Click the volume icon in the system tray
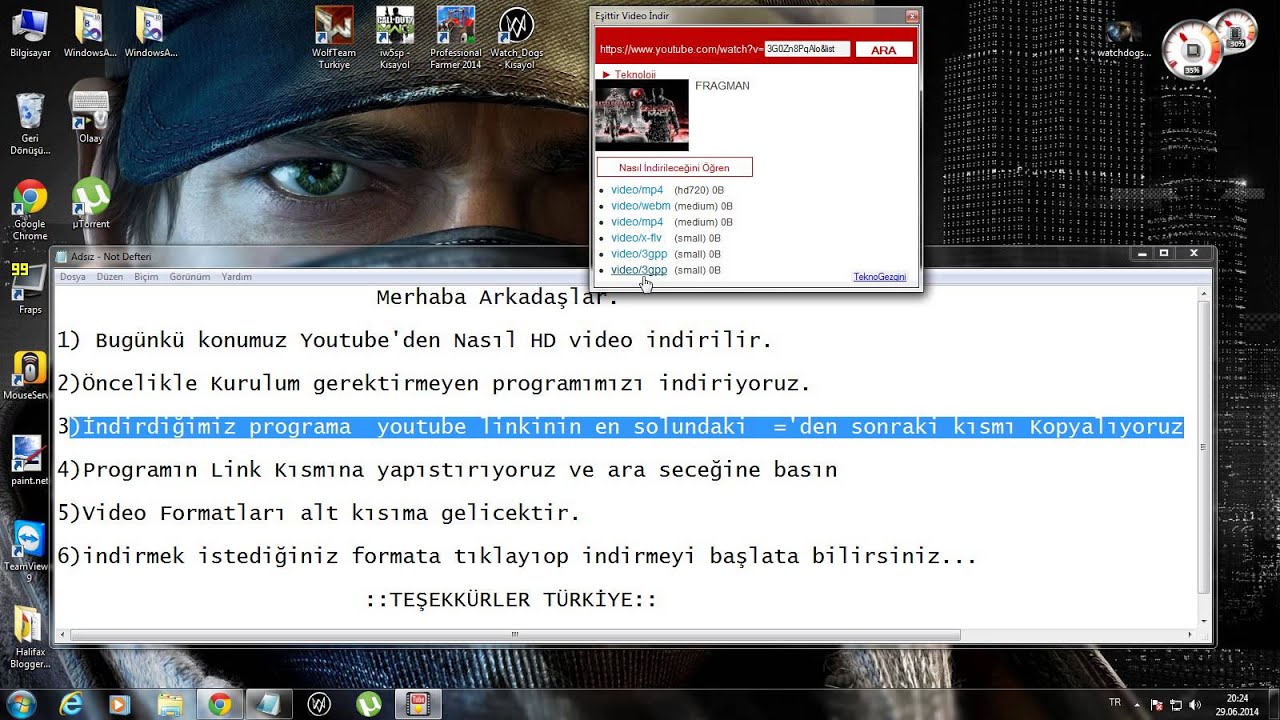The height and width of the screenshot is (720, 1280). point(1195,704)
